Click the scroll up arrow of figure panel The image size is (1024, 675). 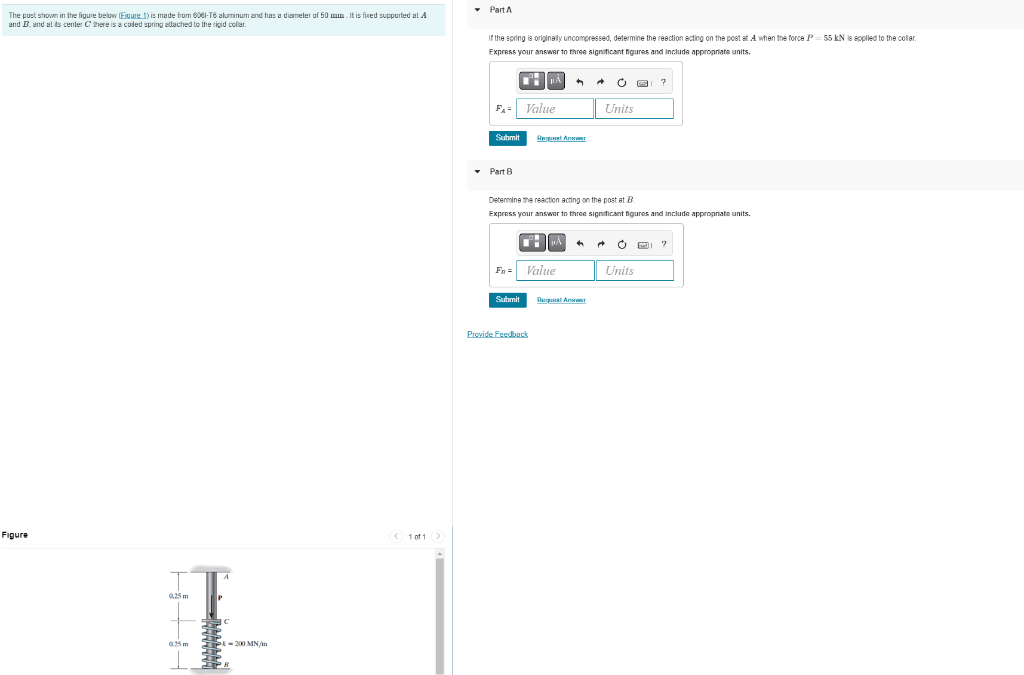(440, 554)
